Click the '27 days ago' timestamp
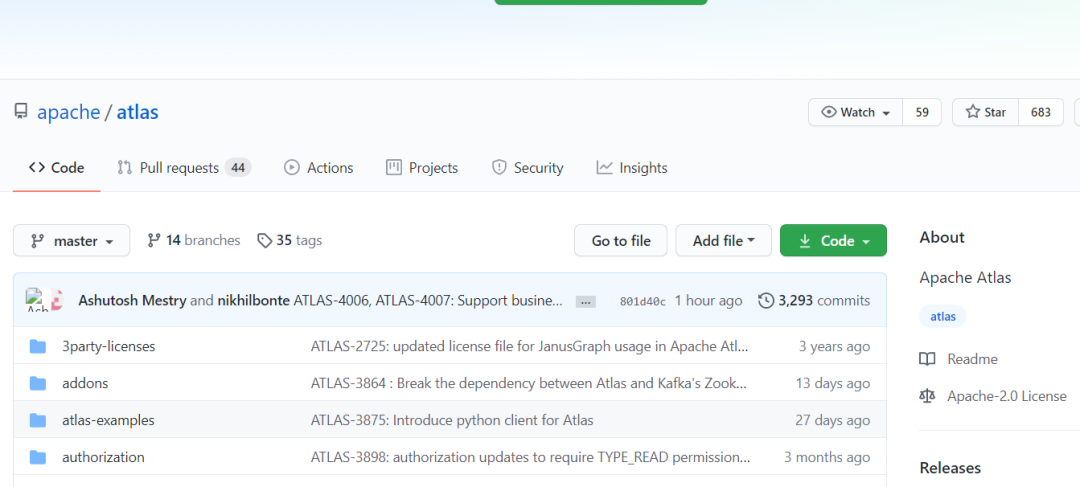Screen dimensions: 1080x487 click(x=833, y=420)
